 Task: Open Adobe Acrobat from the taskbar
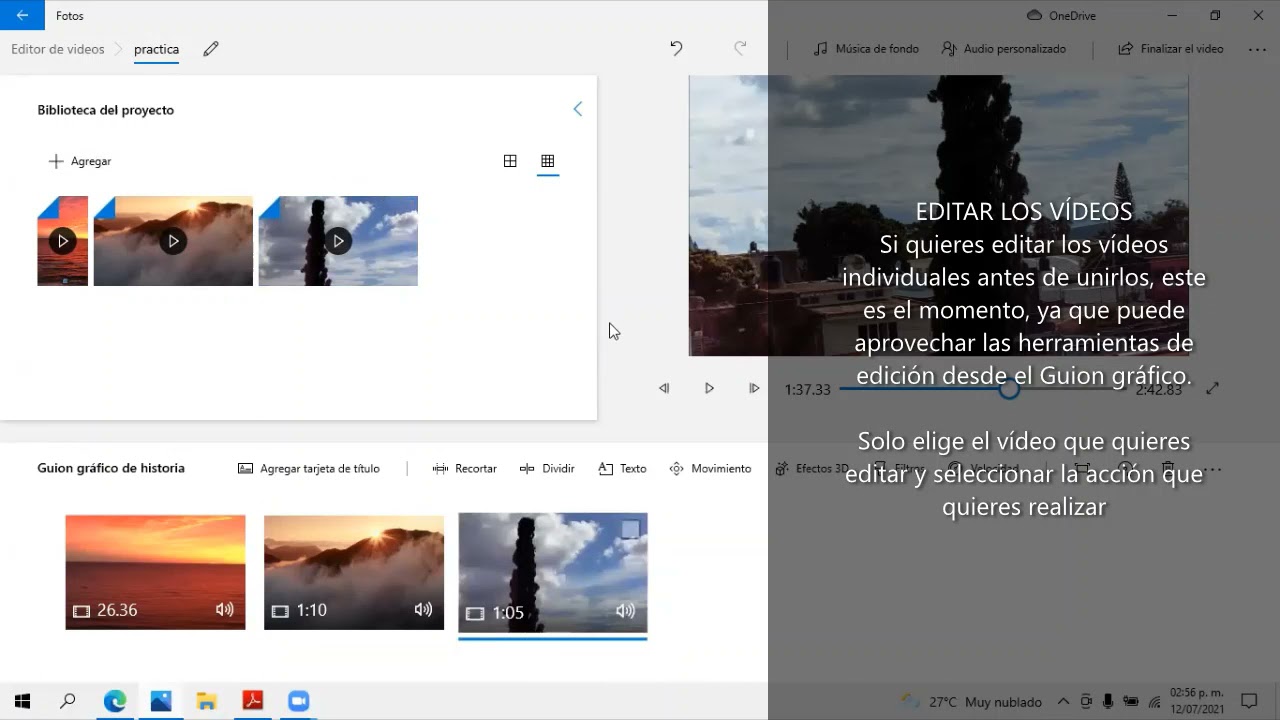coord(253,701)
